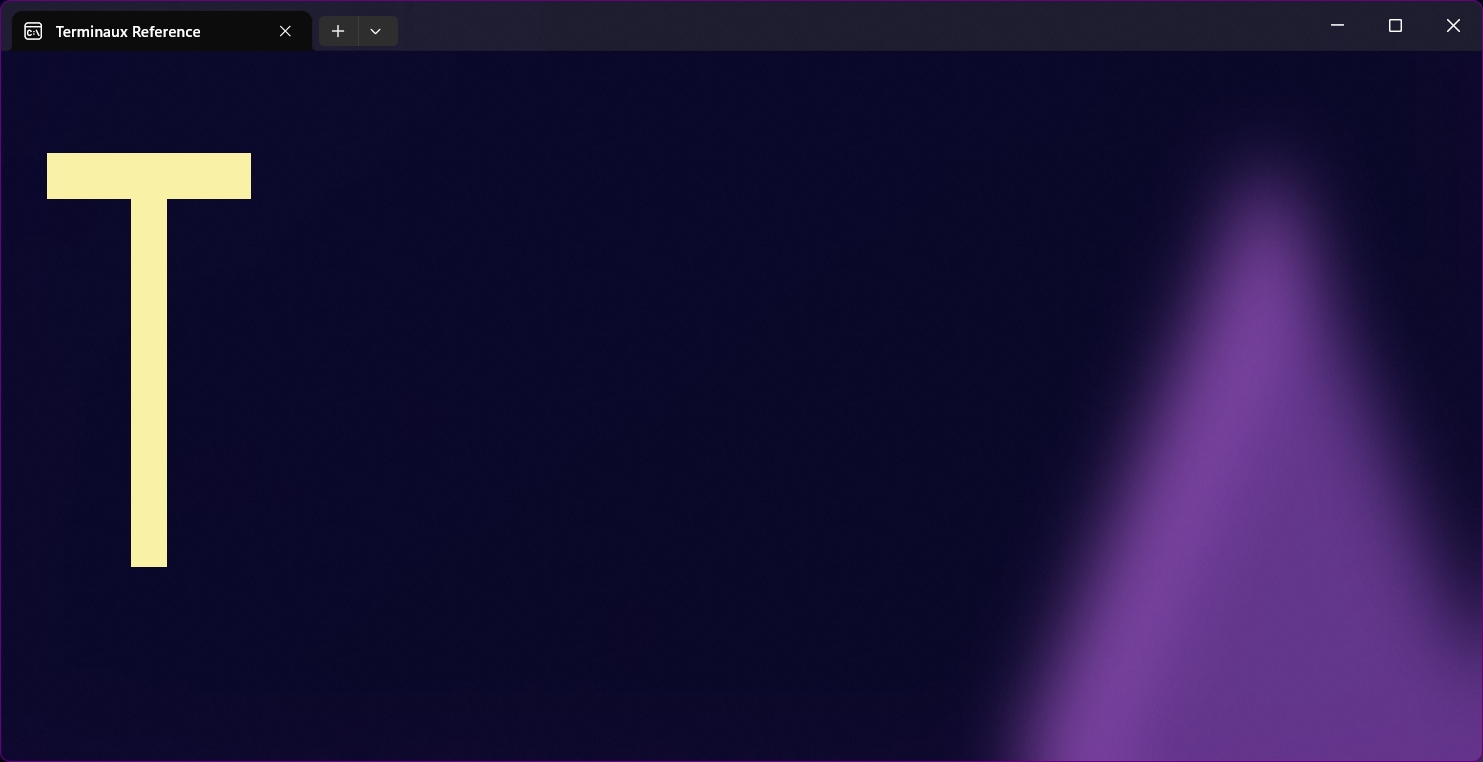Click the vertical stem of the yellow T

click(149, 400)
